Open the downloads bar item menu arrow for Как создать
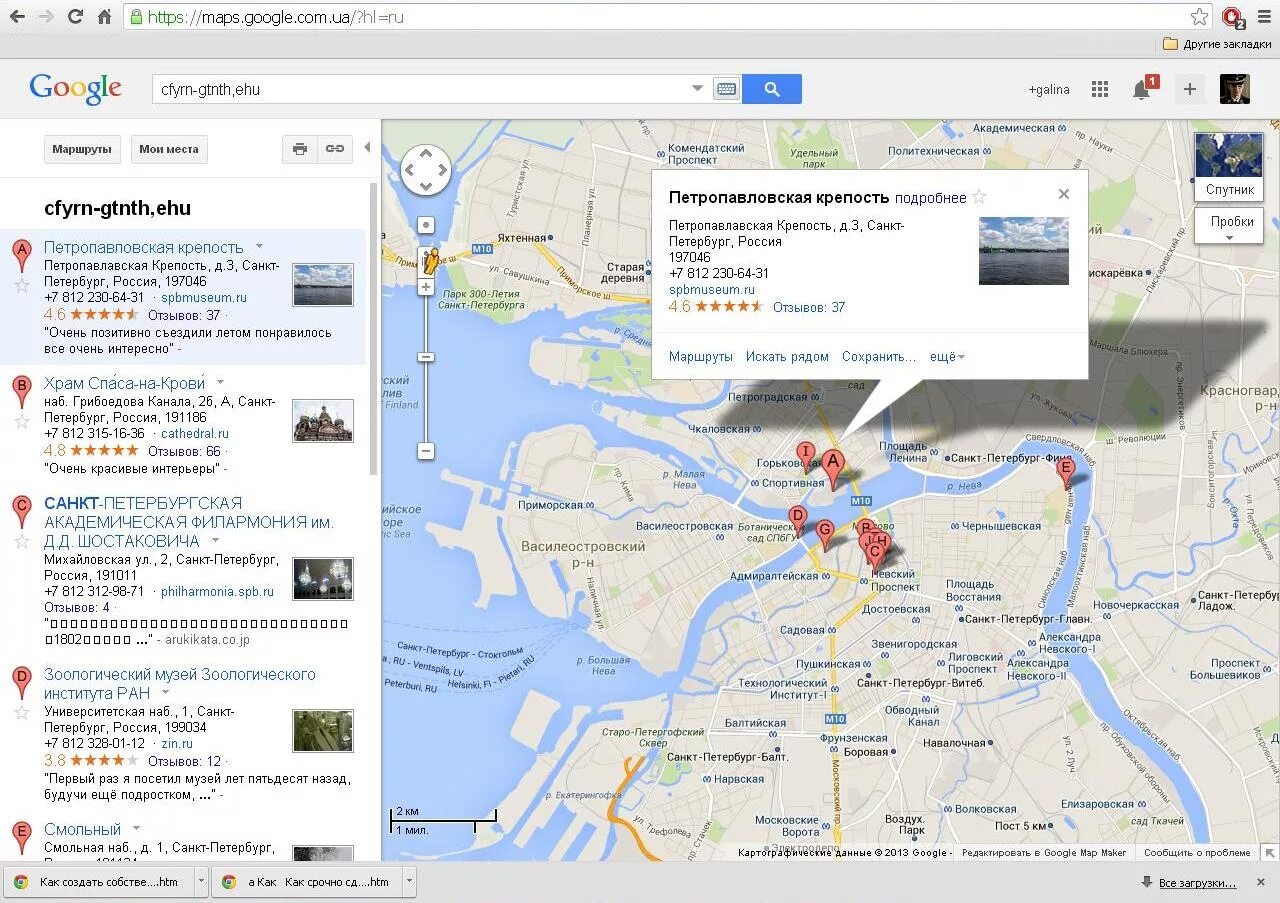The width and height of the screenshot is (1280, 903). point(201,882)
